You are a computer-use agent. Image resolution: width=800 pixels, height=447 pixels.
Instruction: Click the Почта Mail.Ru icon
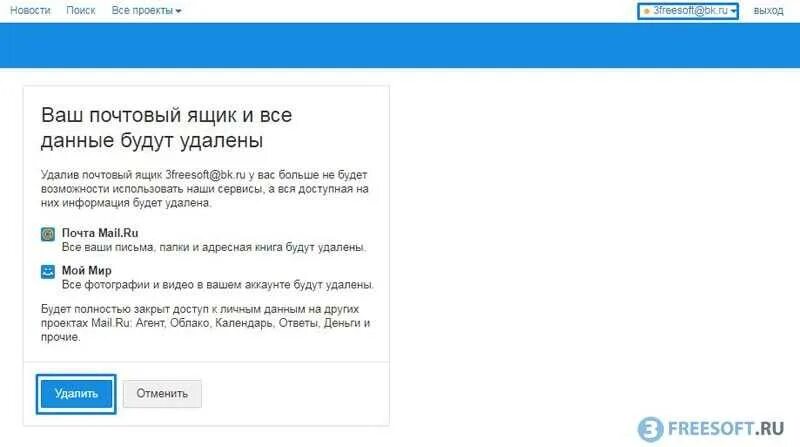coord(48,234)
